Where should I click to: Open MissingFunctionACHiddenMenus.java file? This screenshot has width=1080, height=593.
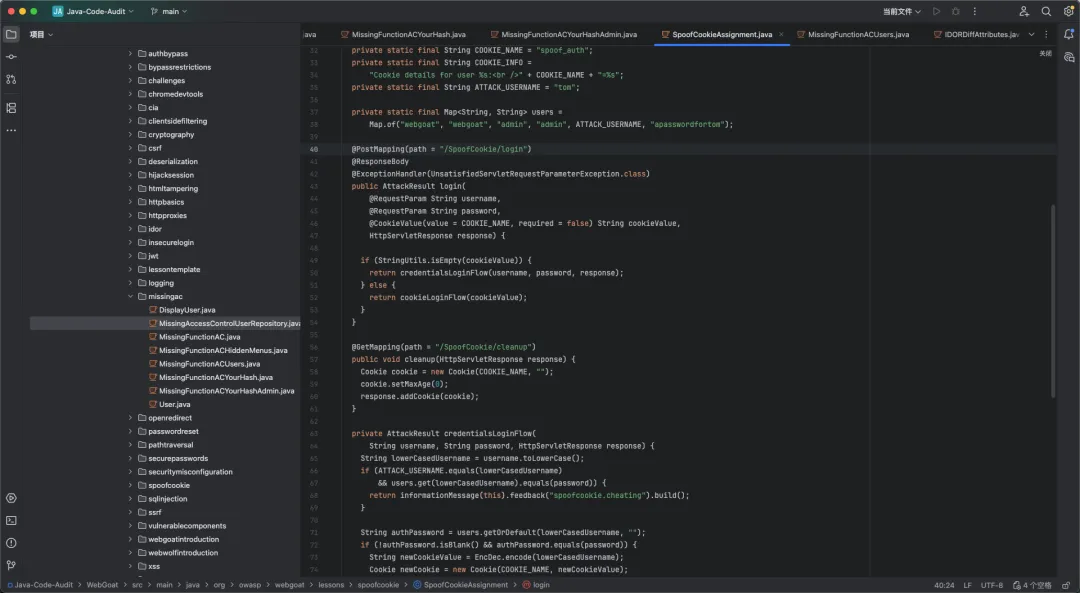click(218, 350)
